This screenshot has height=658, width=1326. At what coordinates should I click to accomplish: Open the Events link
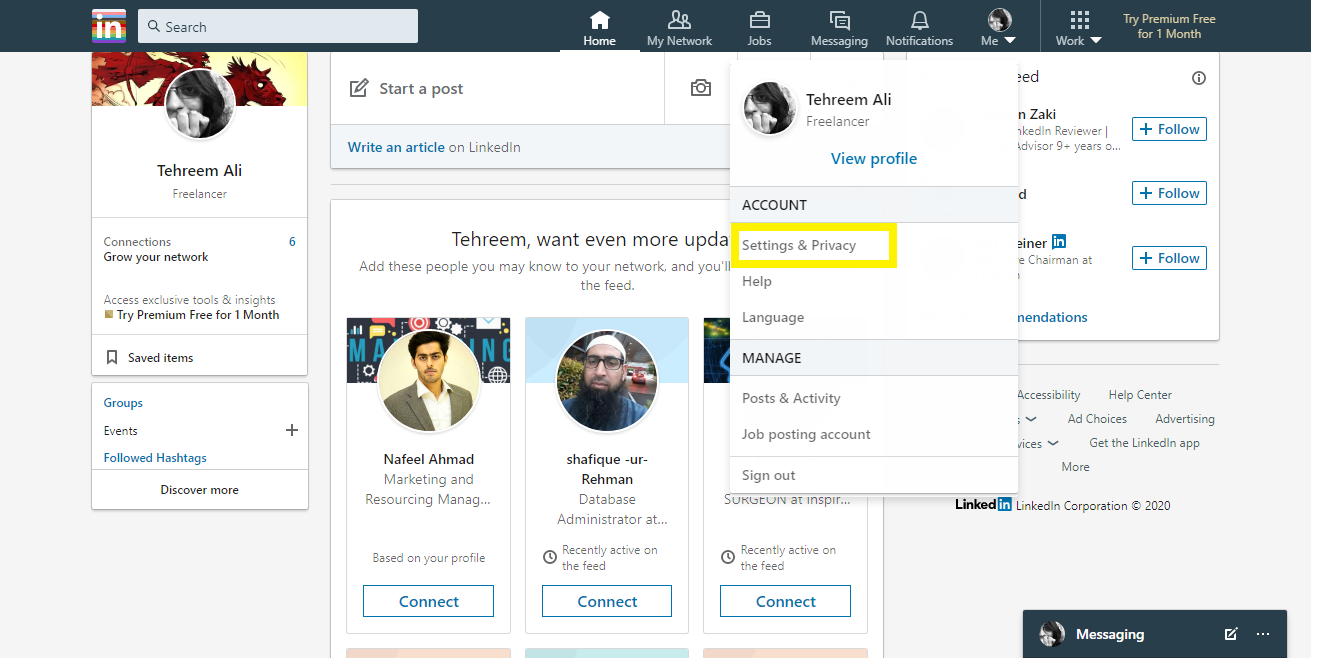121,431
